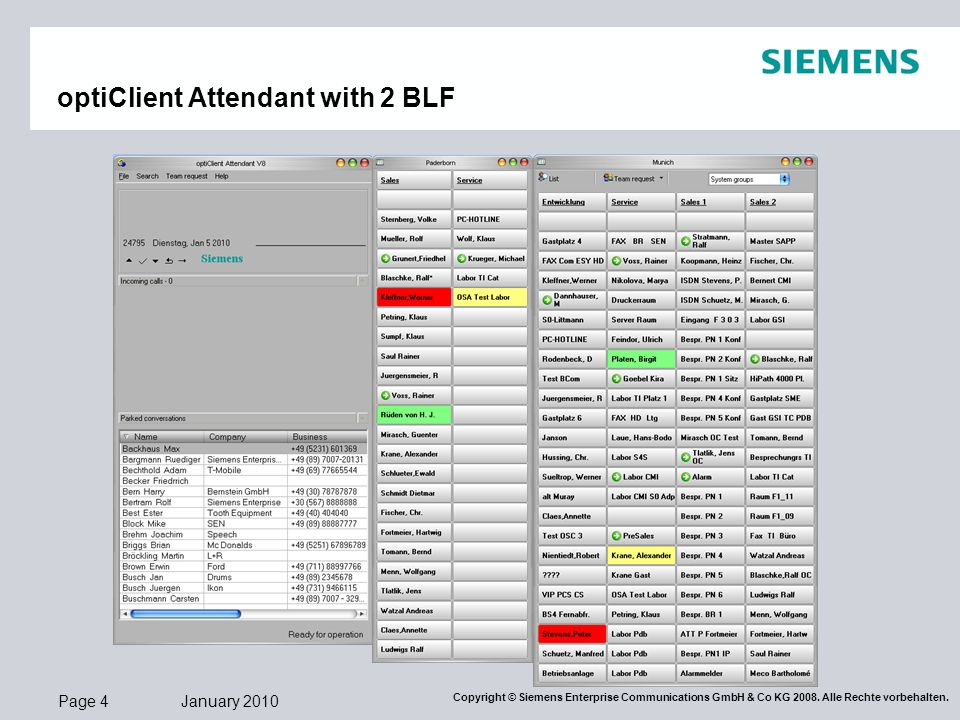The image size is (960, 720).
Task: Click the Druckerraum button in Munich
Action: [641, 300]
